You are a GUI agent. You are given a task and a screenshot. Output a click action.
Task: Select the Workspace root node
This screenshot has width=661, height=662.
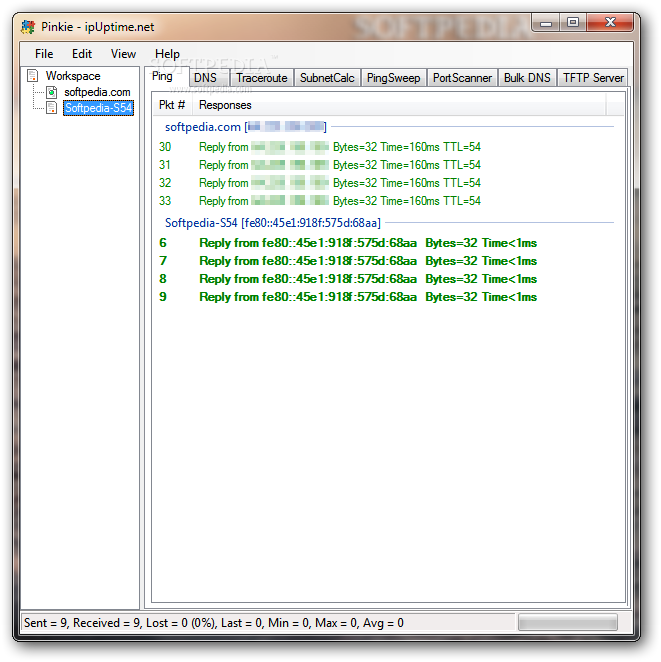click(x=73, y=76)
